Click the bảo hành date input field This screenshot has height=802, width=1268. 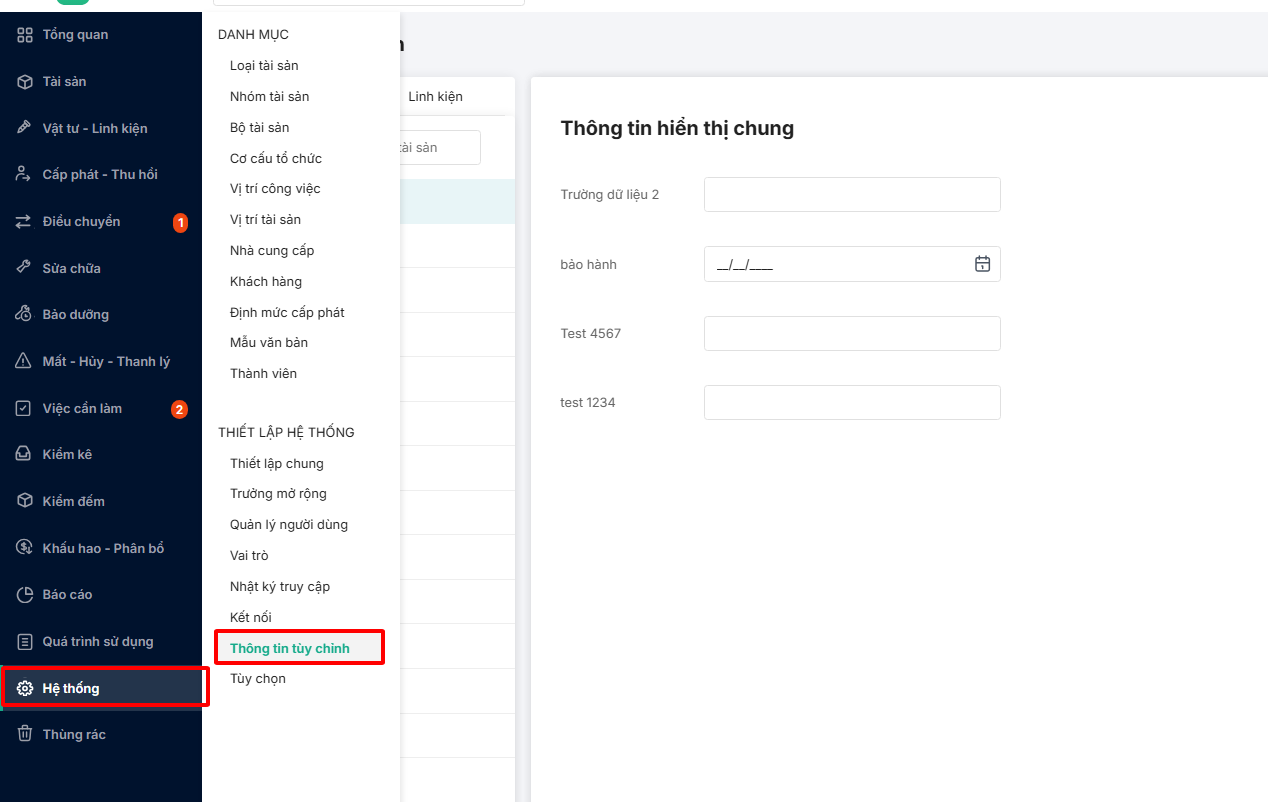pos(852,264)
